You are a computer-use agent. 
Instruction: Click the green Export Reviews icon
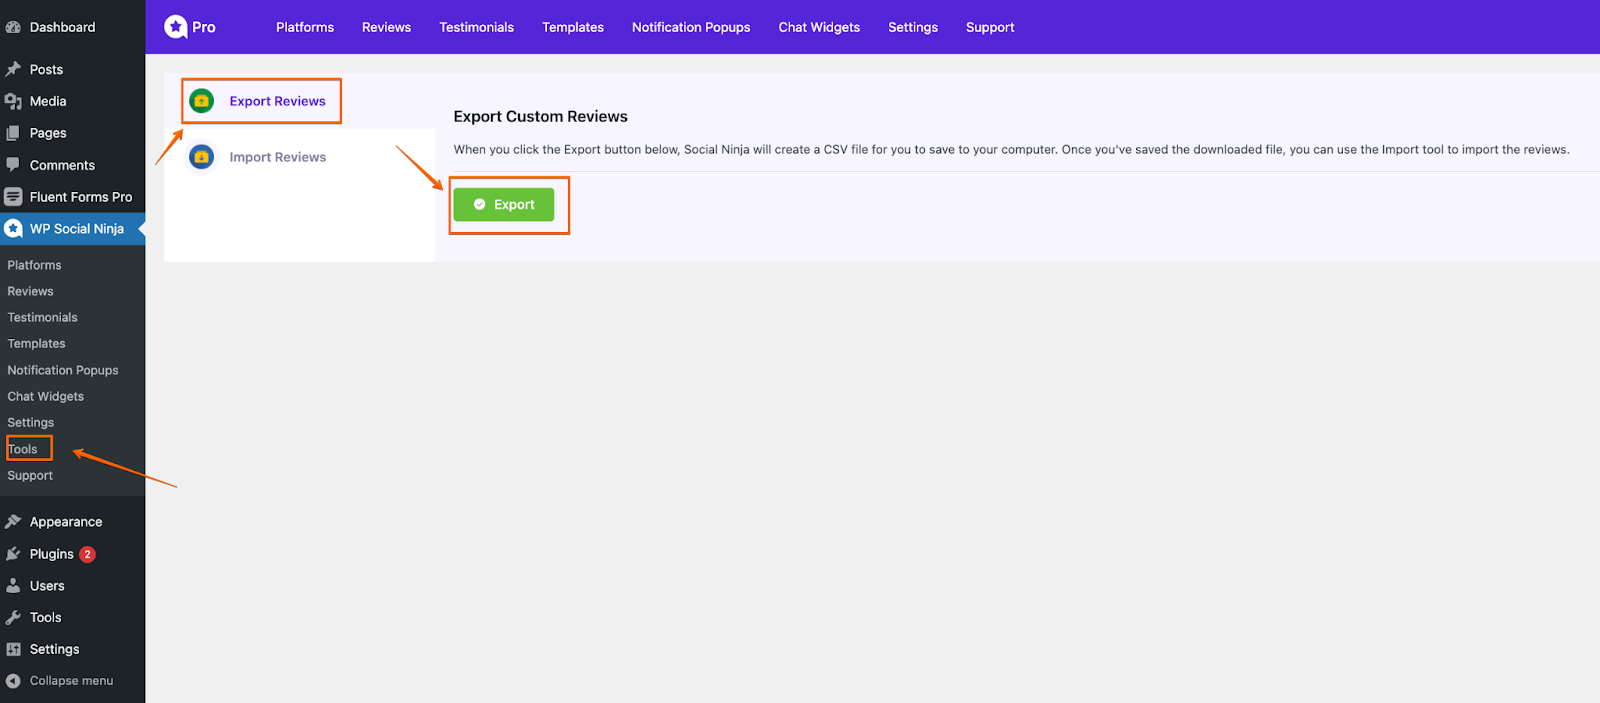(202, 101)
